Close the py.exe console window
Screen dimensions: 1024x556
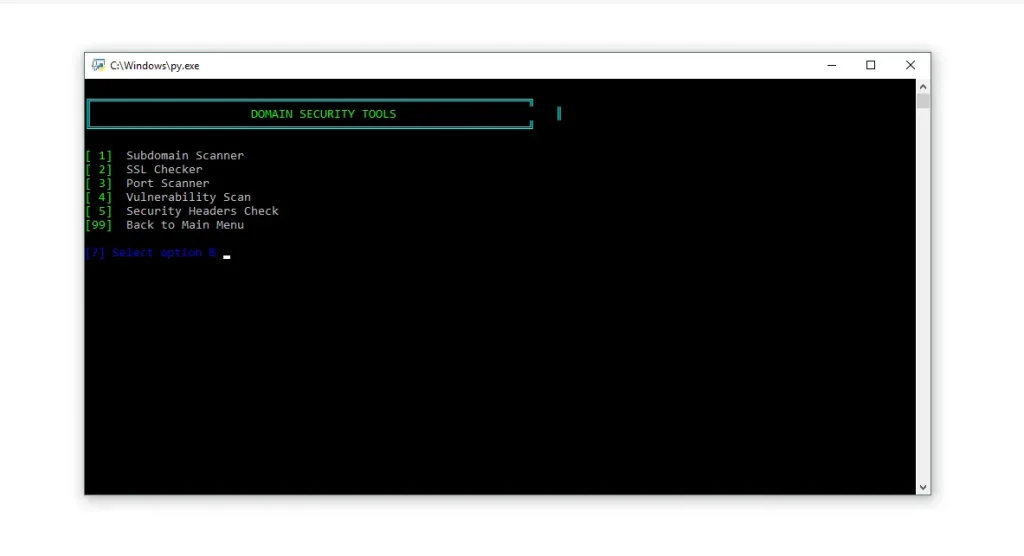click(x=910, y=65)
